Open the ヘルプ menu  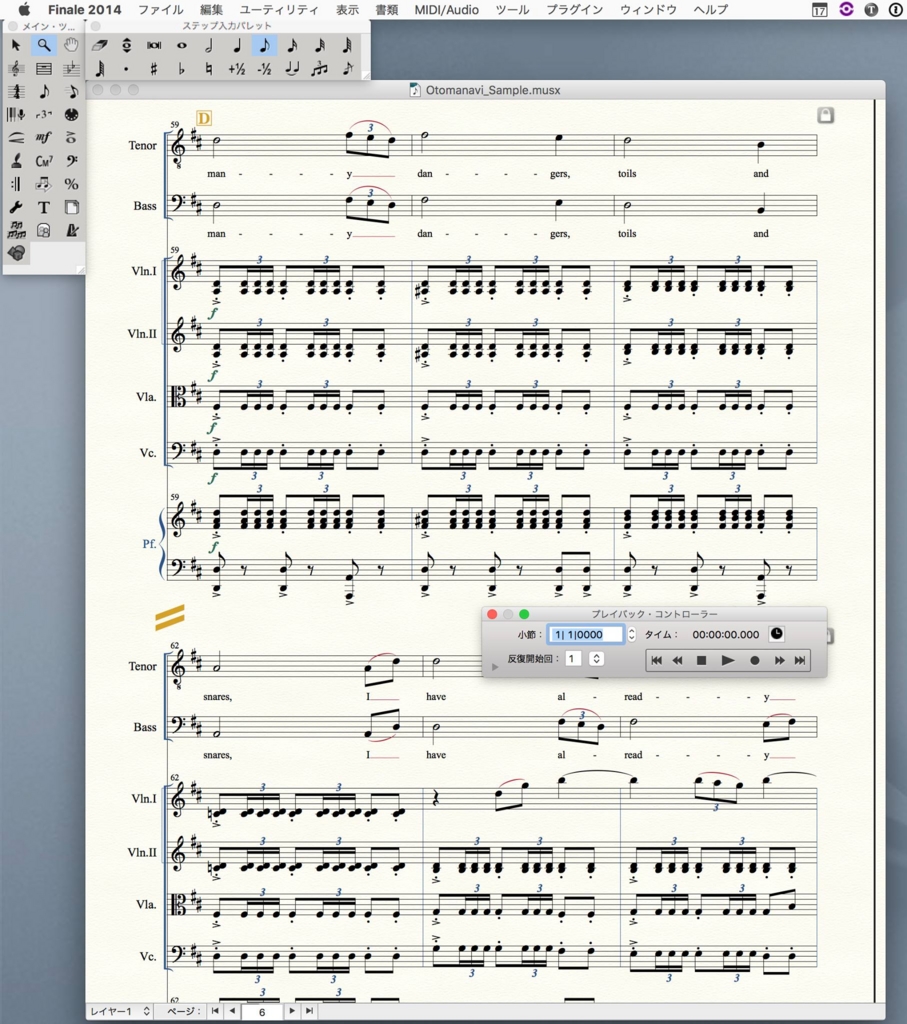tap(710, 10)
